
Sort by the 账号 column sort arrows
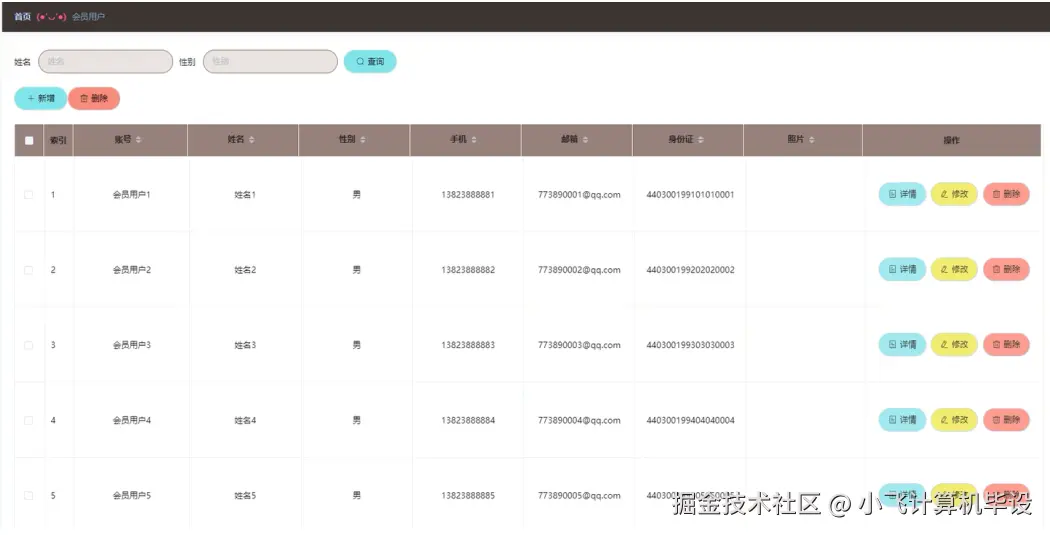tap(139, 140)
